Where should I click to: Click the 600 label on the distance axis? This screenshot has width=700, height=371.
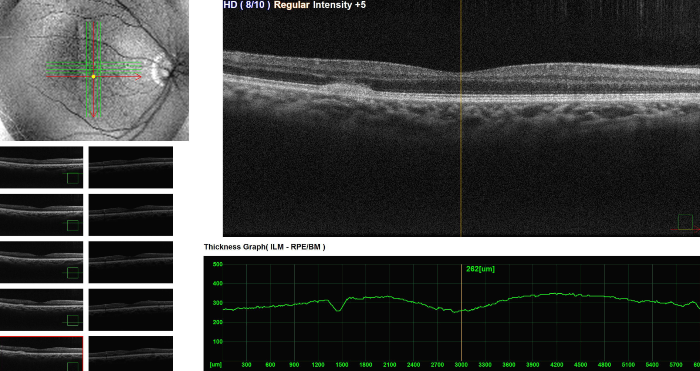tap(270, 365)
